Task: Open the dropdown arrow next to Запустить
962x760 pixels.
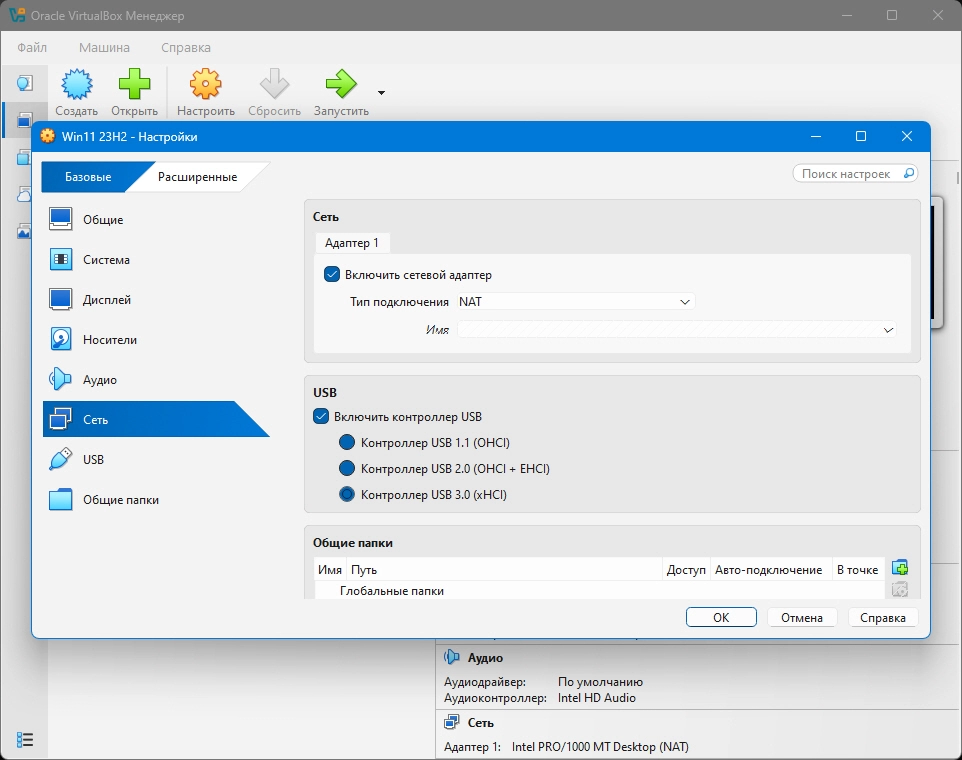Action: [381, 93]
